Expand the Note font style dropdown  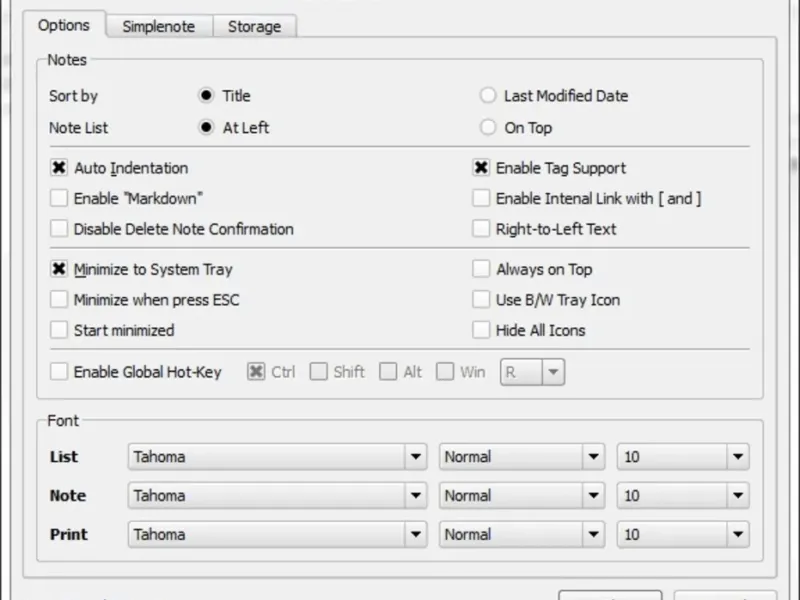click(594, 496)
